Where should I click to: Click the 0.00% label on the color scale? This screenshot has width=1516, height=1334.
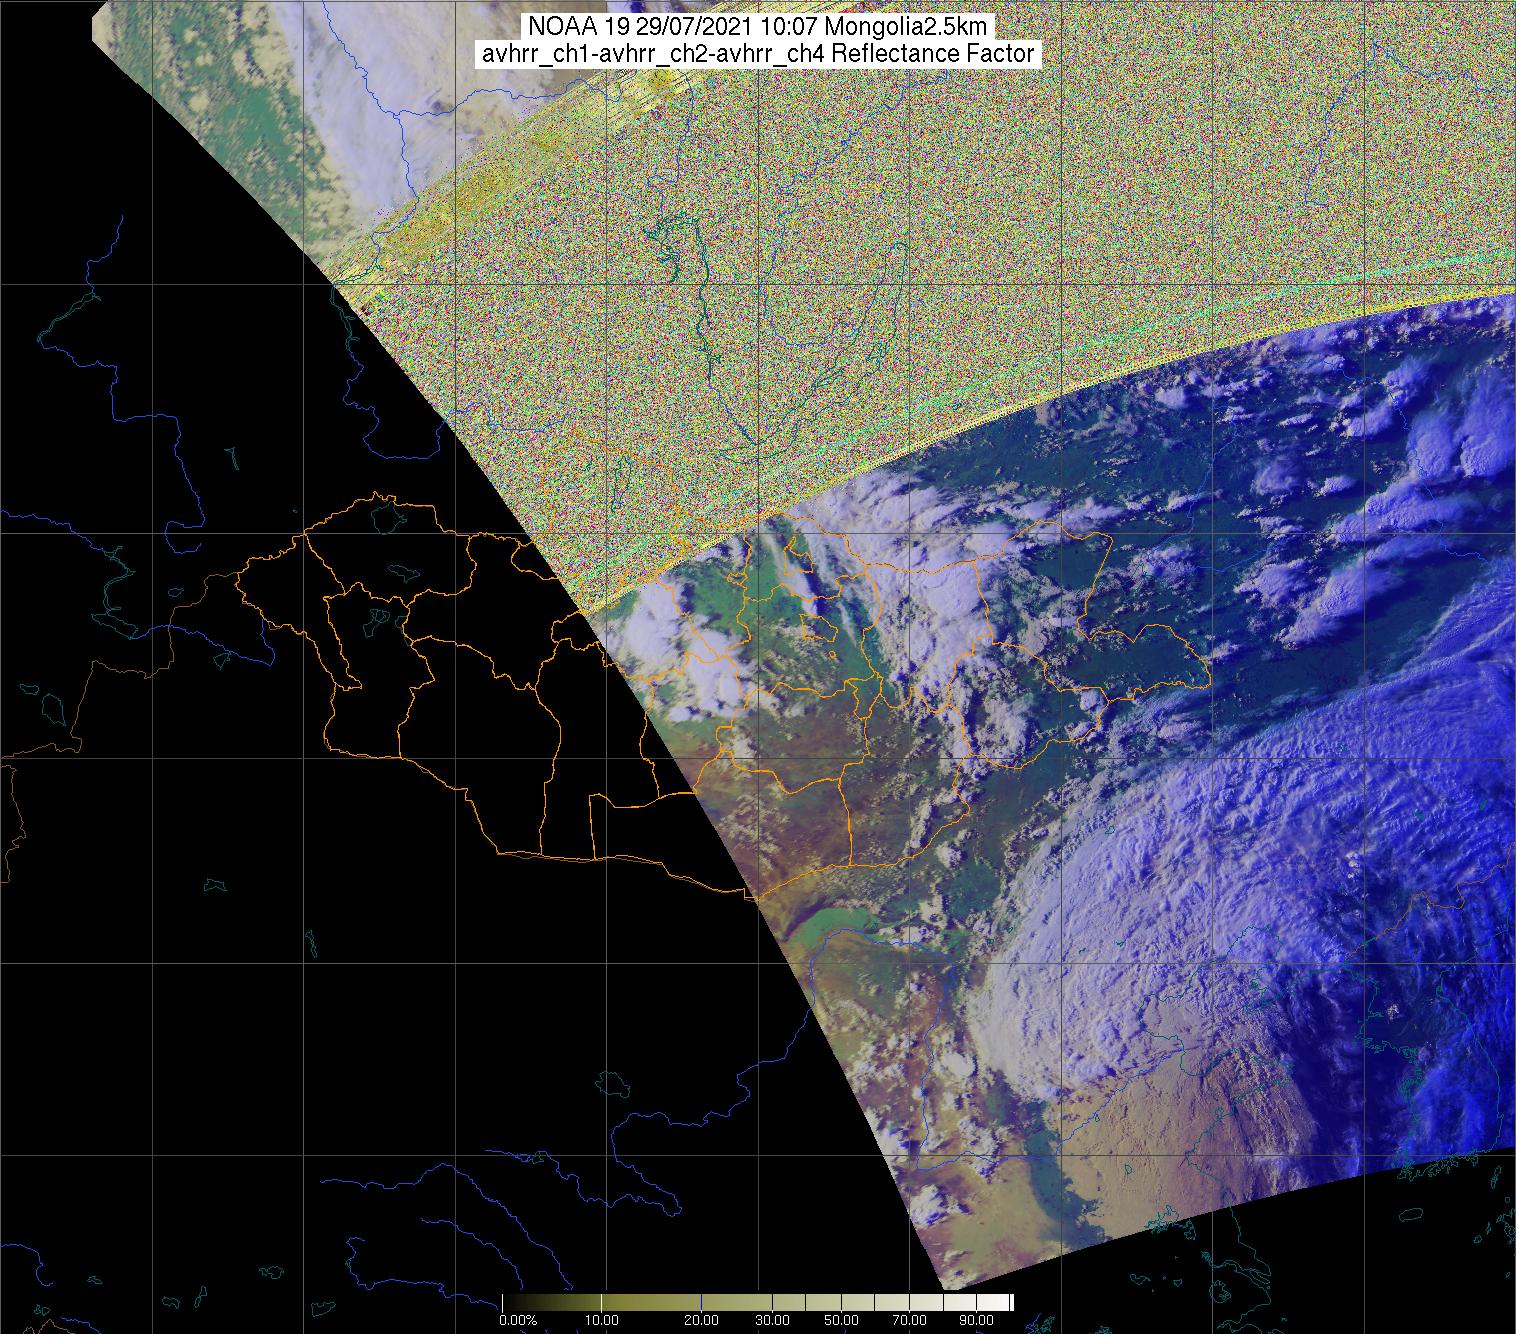pos(519,1322)
